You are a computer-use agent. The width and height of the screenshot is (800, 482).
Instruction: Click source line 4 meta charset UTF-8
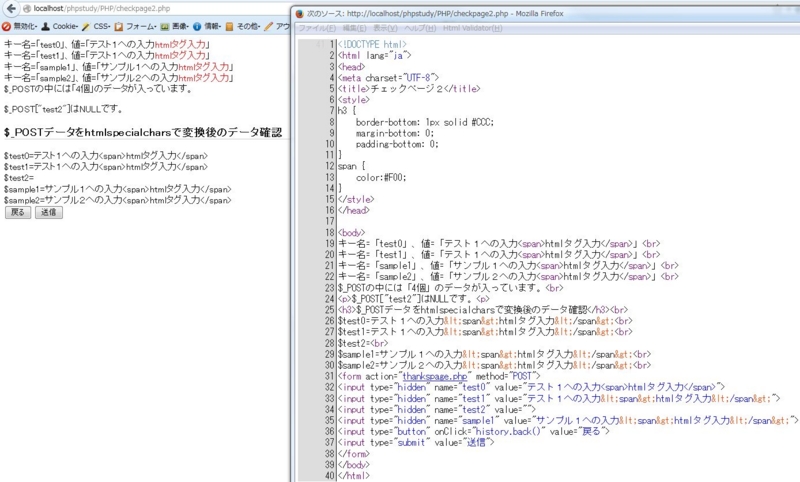pyautogui.click(x=388, y=78)
